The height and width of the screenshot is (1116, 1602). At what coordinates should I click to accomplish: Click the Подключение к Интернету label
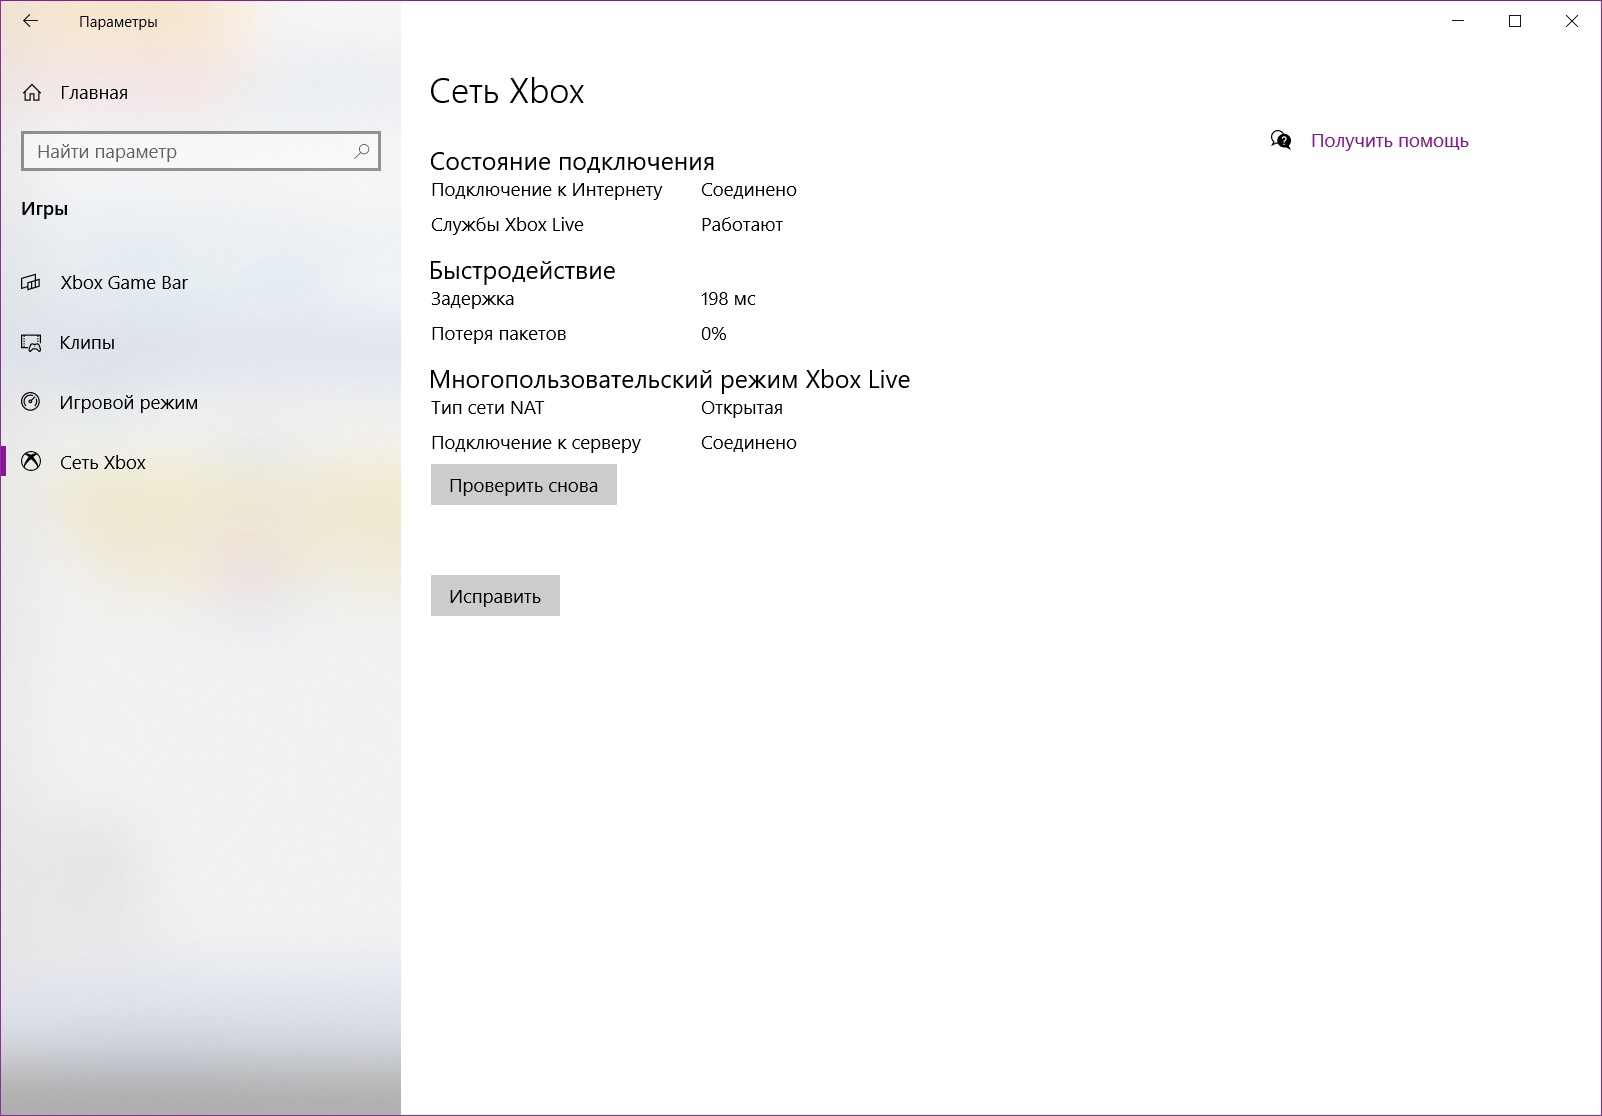546,190
